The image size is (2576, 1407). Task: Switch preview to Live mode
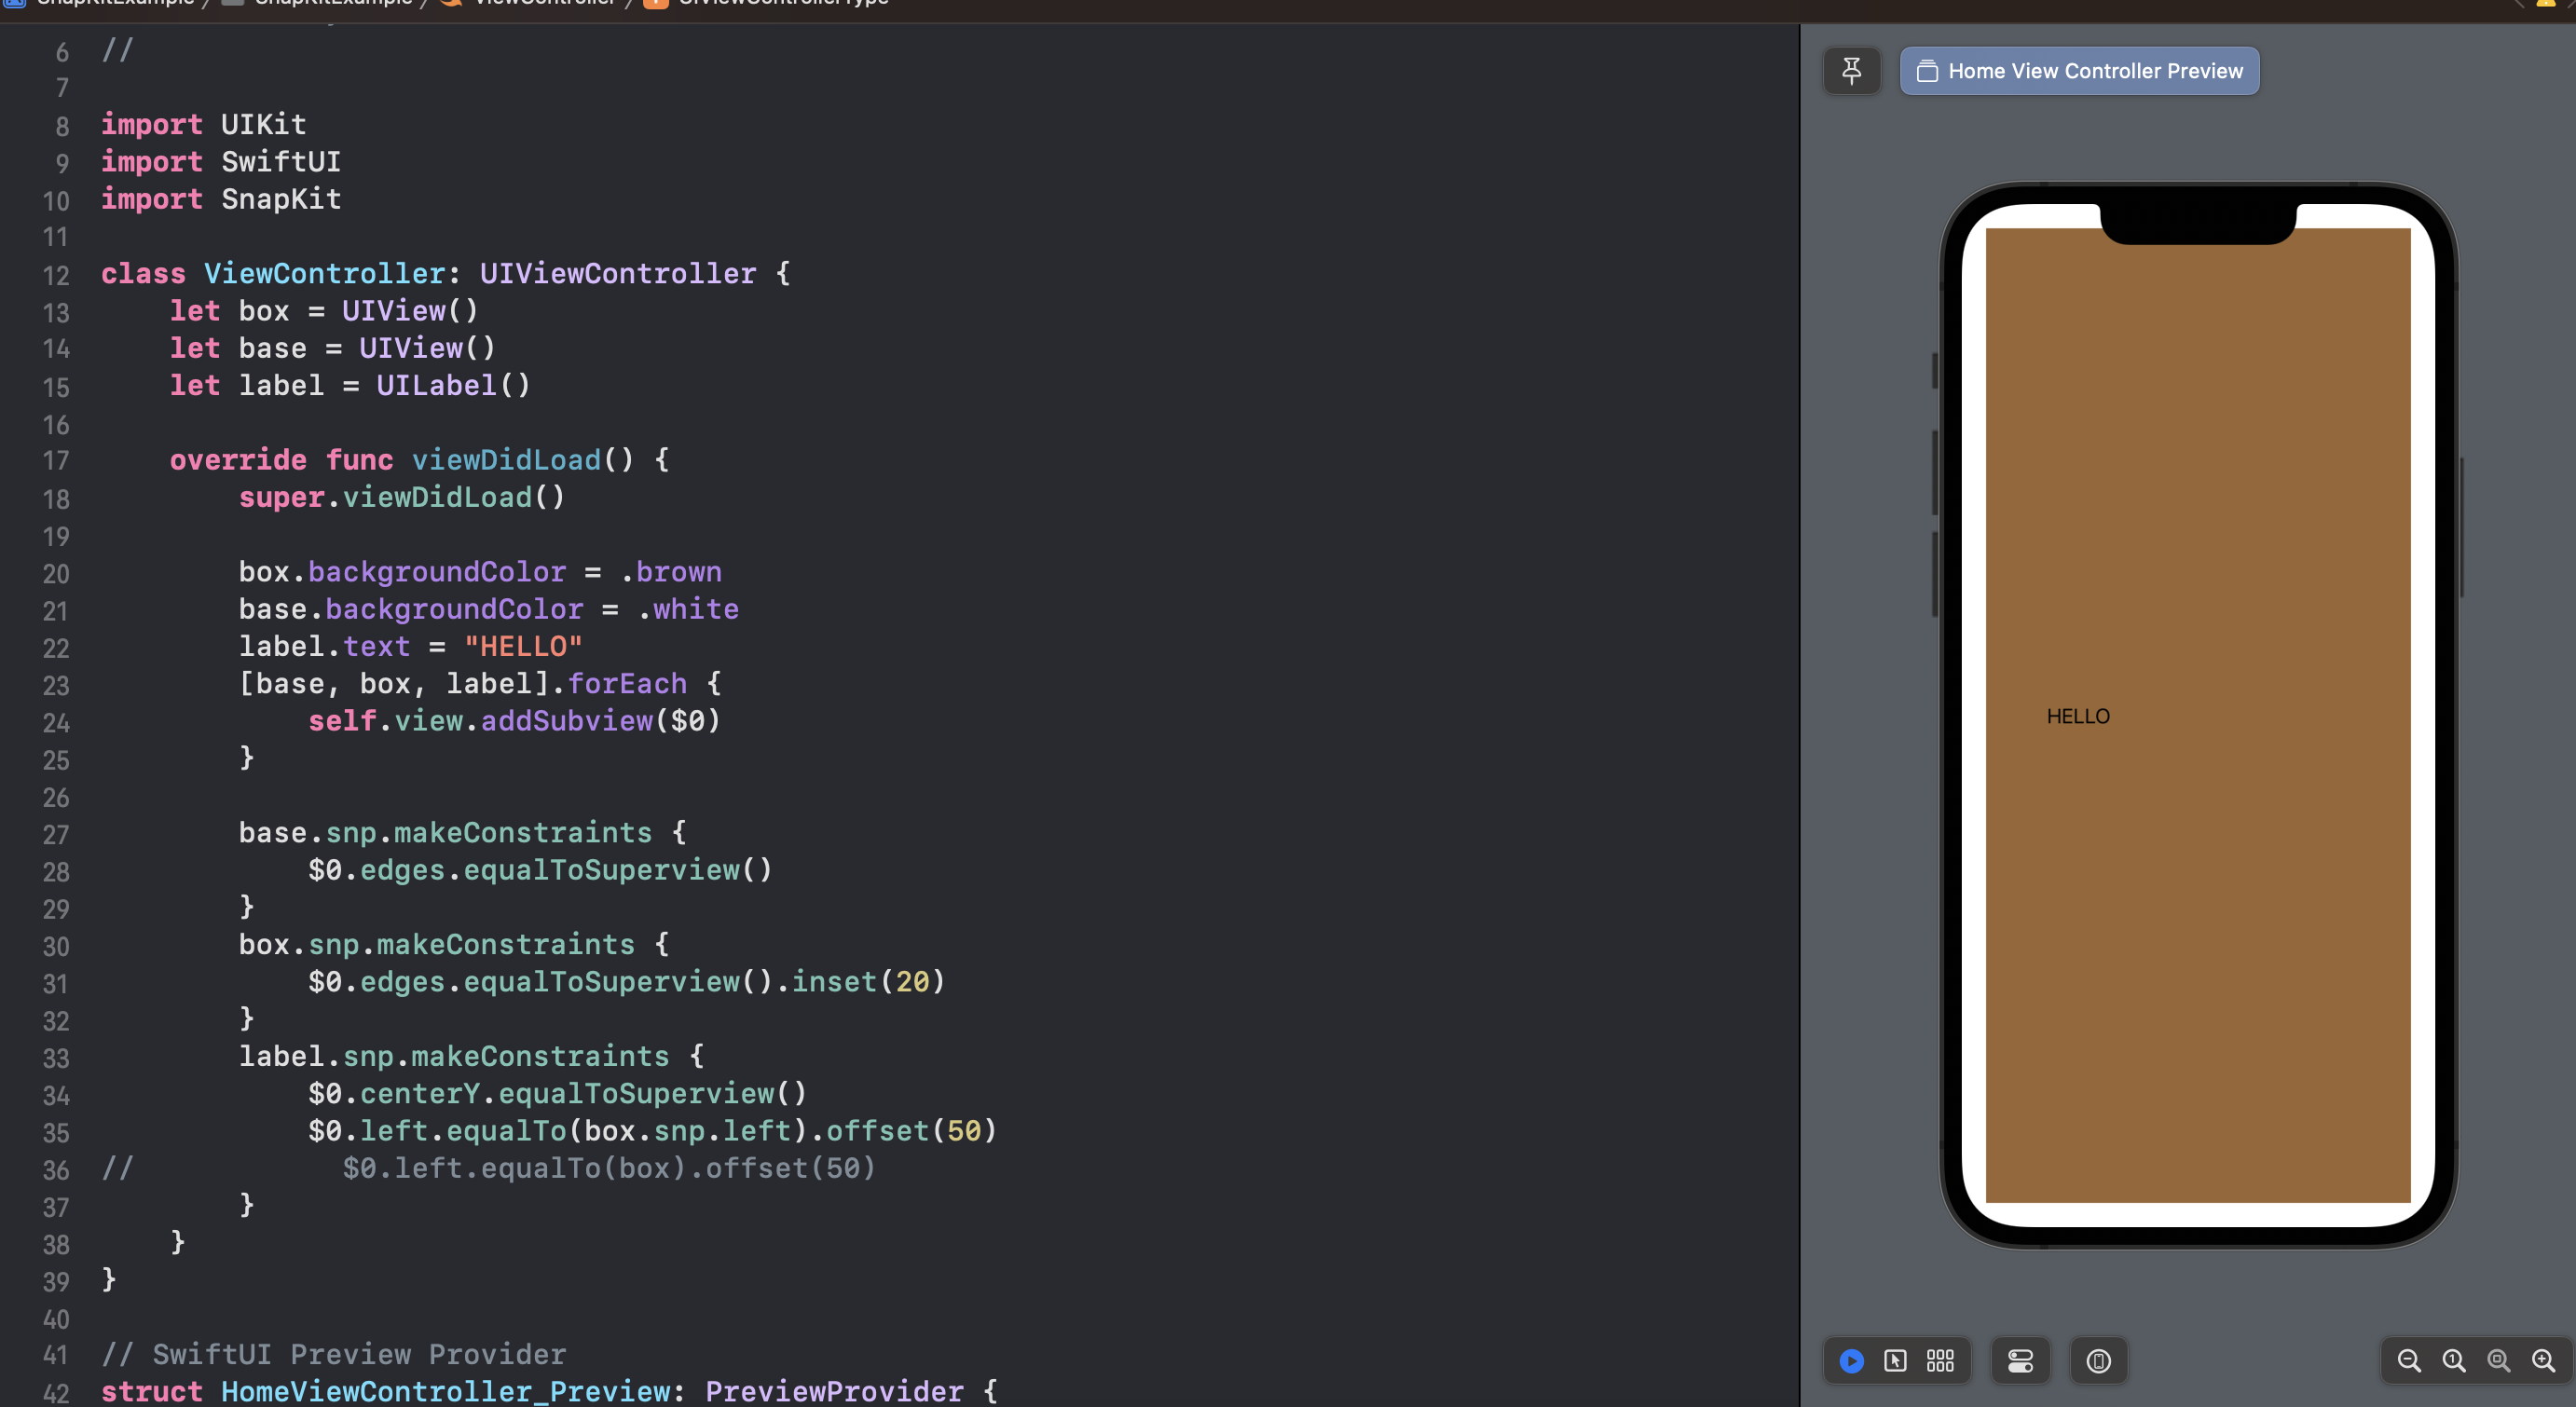tap(1851, 1360)
